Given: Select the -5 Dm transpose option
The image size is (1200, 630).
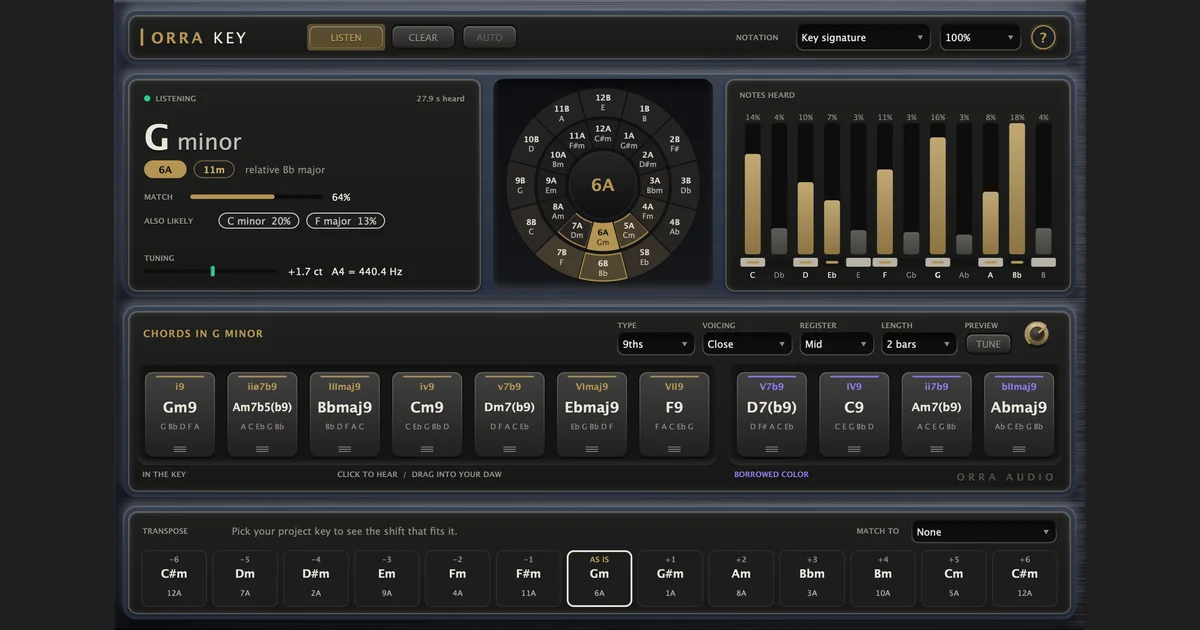Looking at the screenshot, I should [x=245, y=578].
